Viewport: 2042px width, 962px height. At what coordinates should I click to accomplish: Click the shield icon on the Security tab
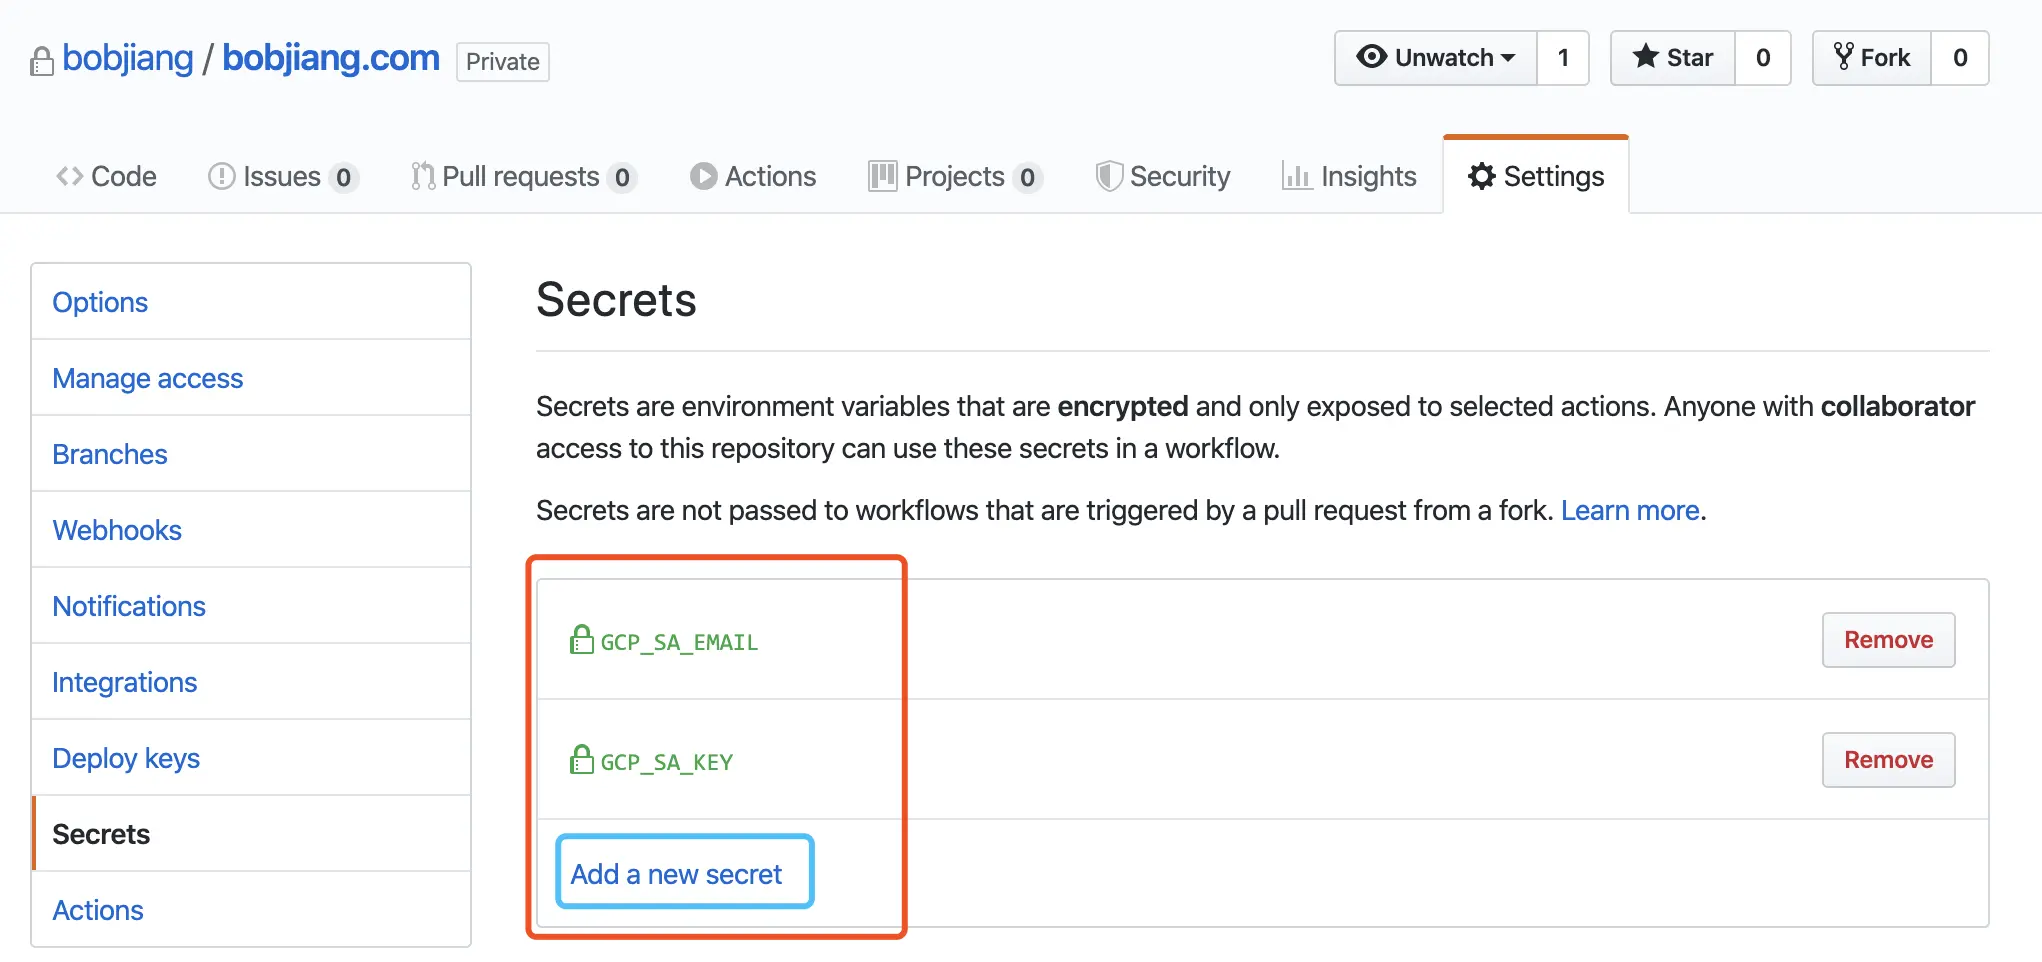[x=1109, y=176]
